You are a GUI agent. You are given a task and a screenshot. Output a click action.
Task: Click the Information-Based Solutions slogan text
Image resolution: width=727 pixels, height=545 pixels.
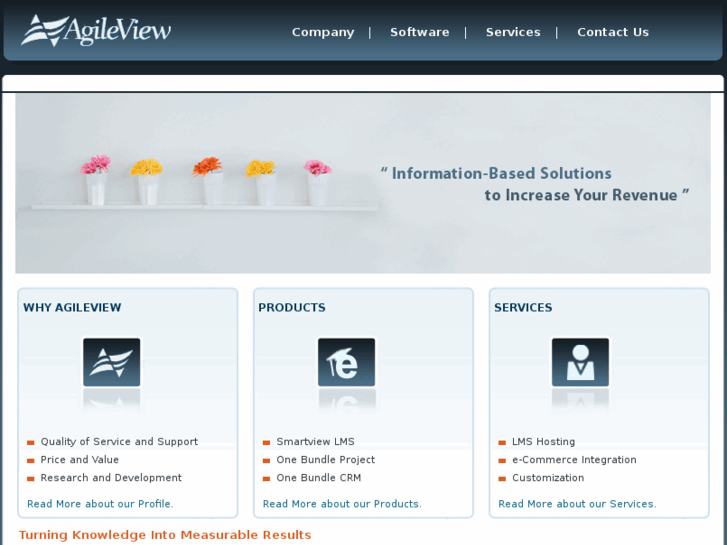[x=534, y=184]
